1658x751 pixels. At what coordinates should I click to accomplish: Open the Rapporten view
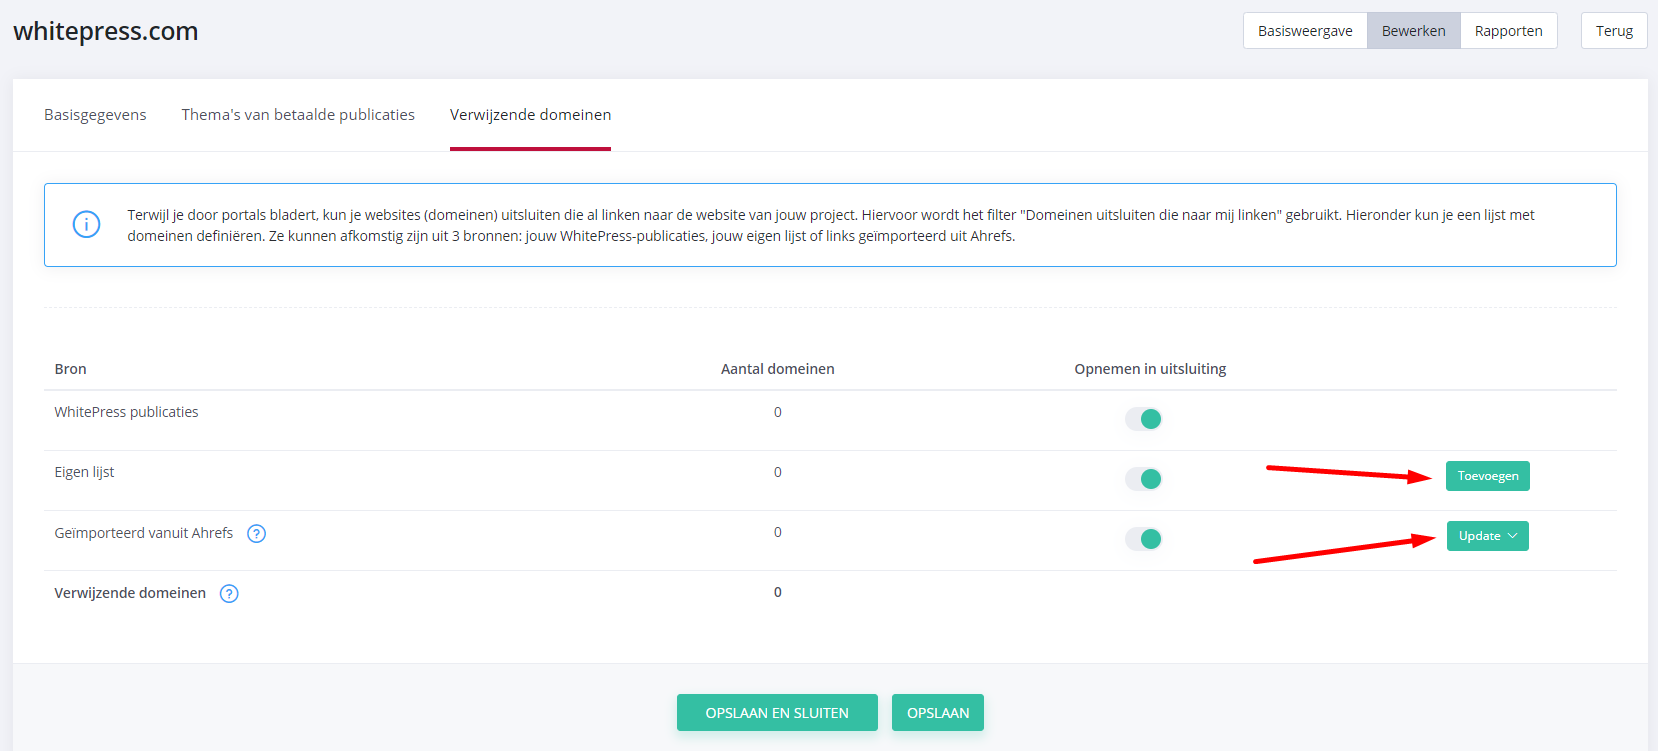click(1509, 31)
